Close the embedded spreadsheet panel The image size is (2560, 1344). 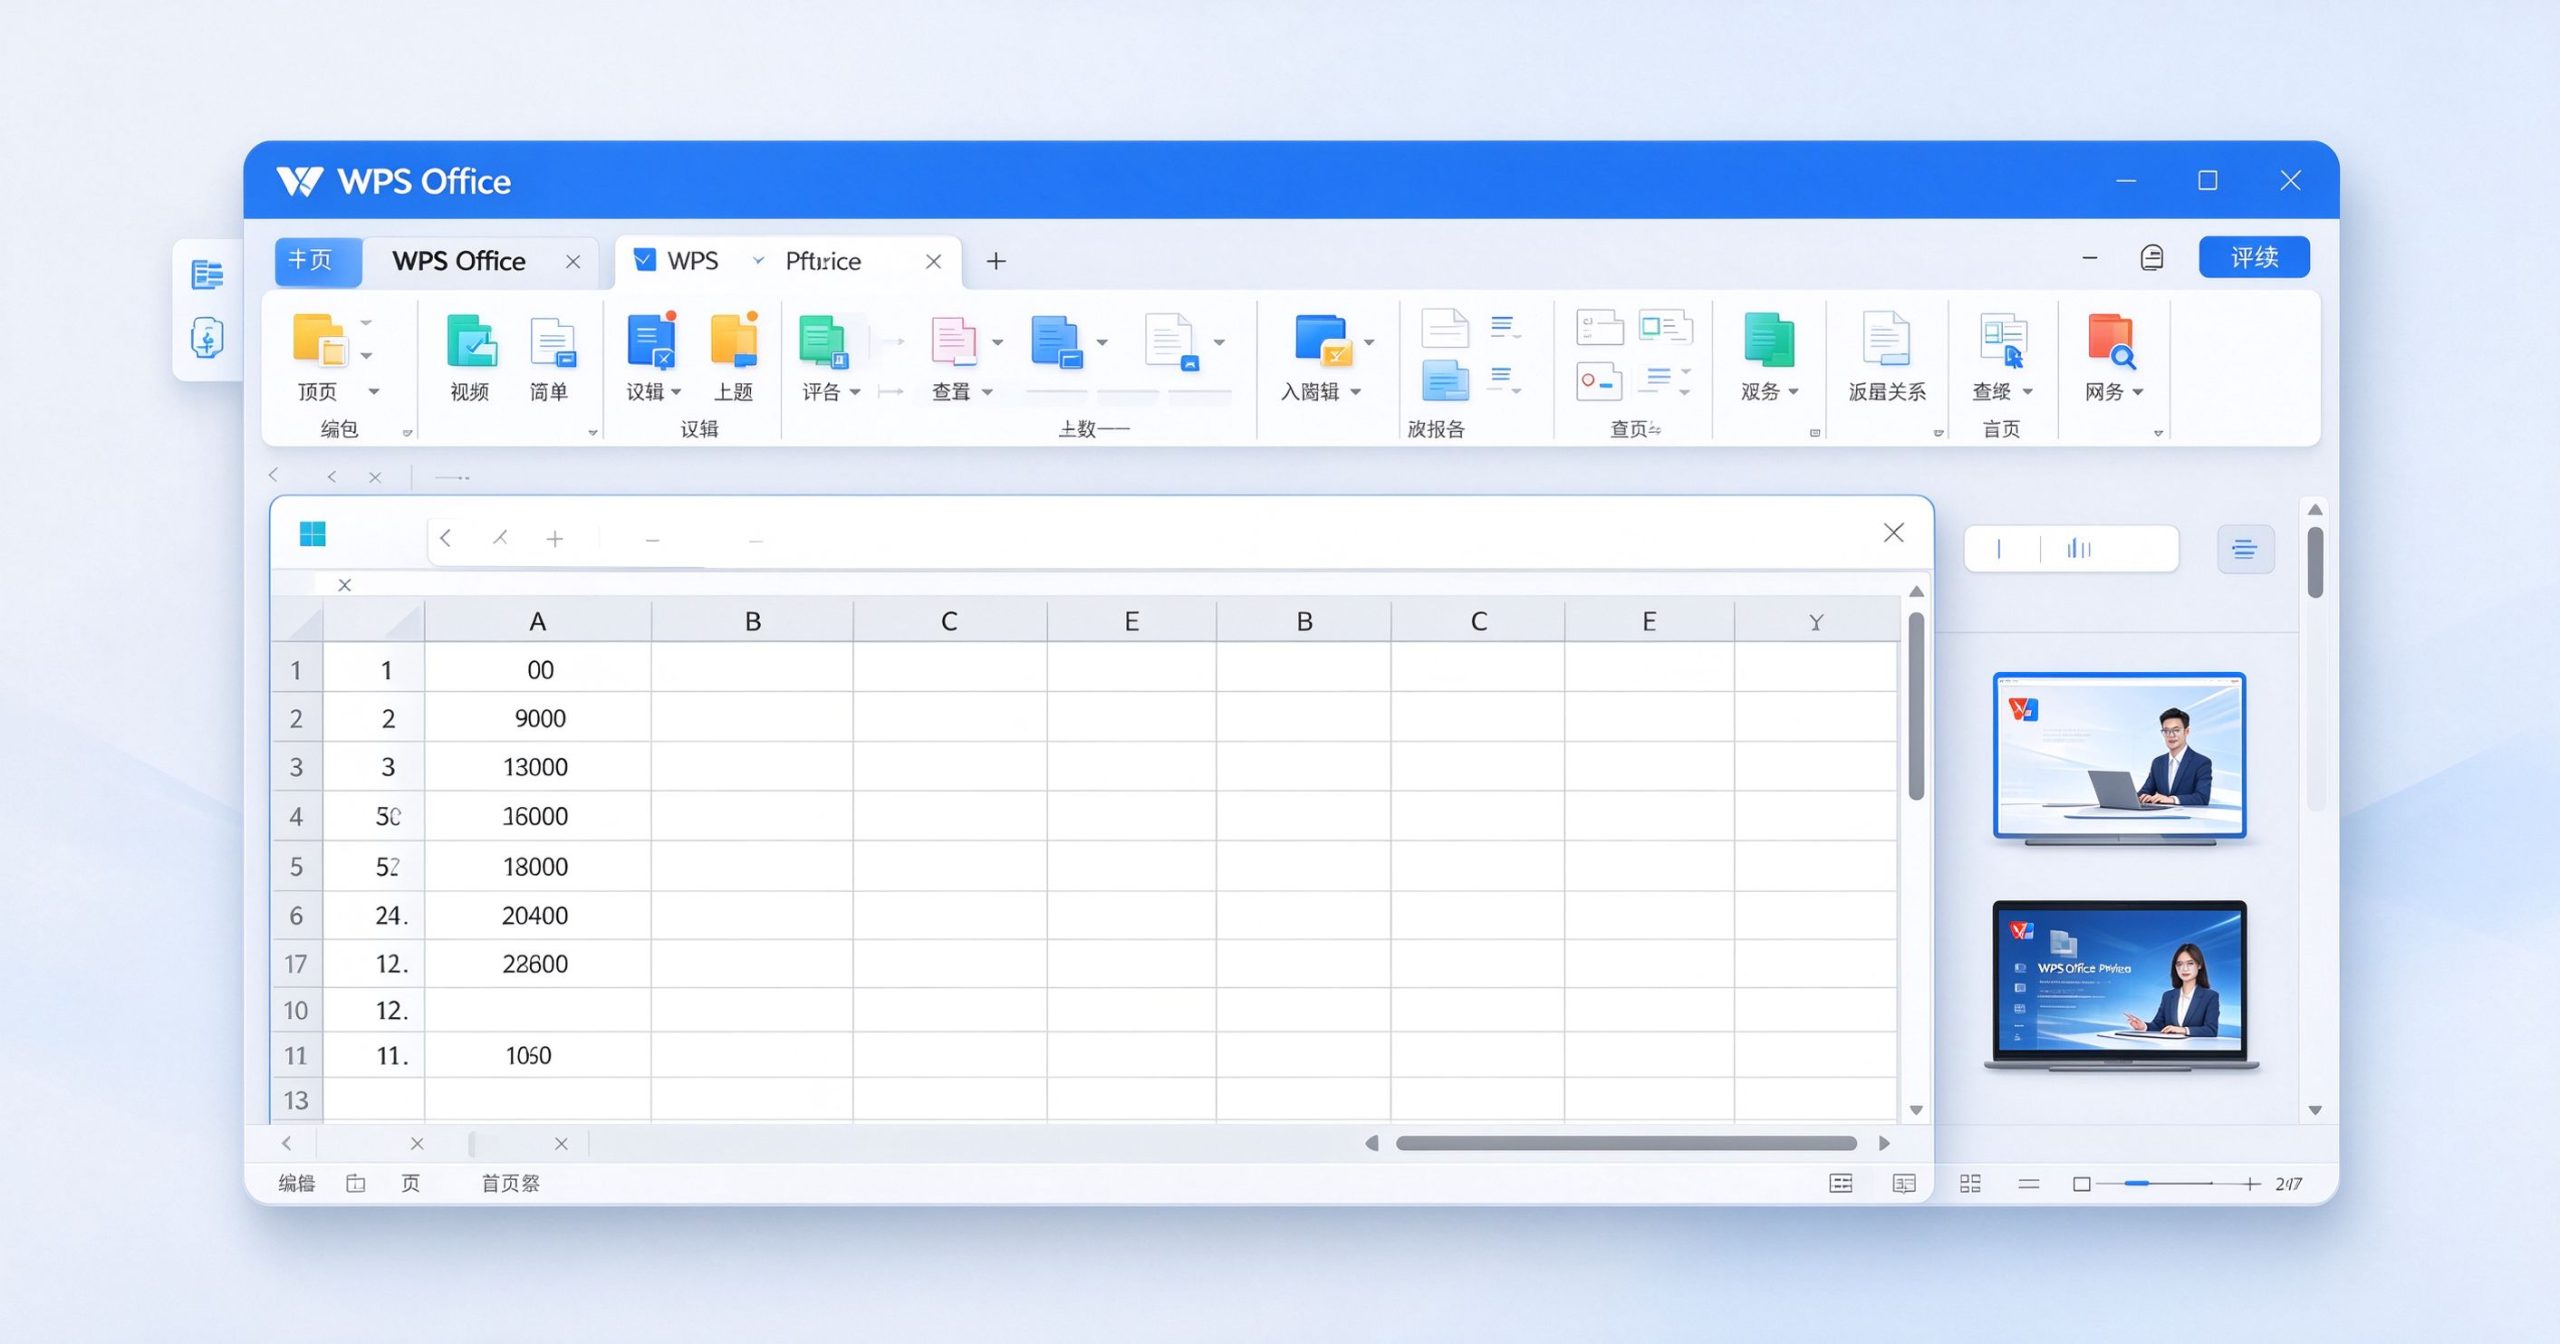(x=1893, y=533)
